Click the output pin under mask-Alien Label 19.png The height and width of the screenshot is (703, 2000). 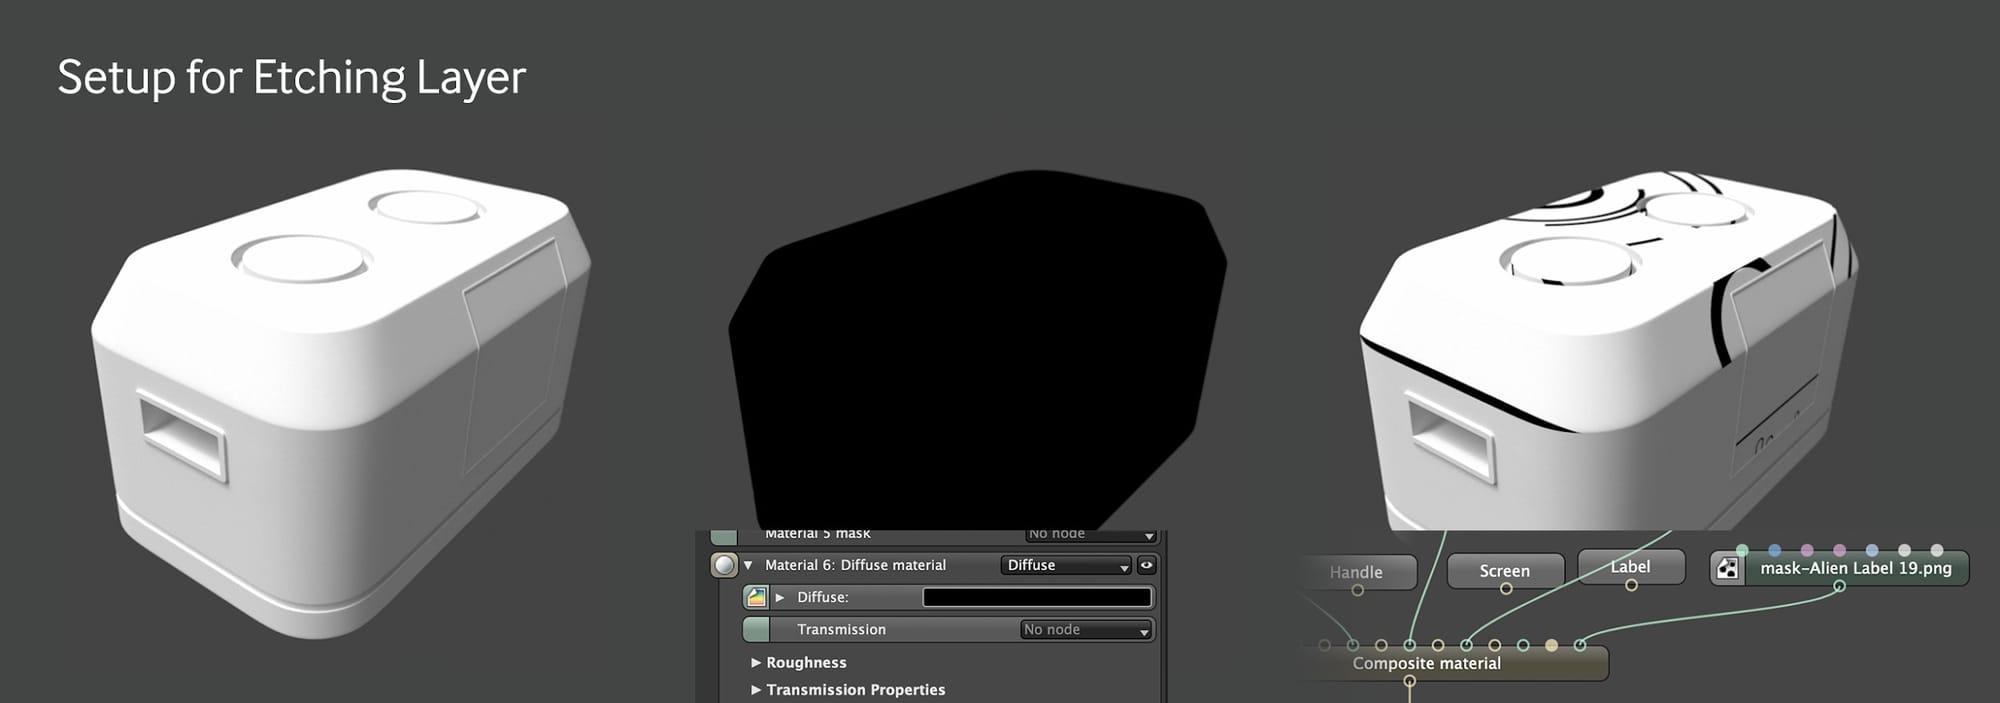(x=1839, y=586)
